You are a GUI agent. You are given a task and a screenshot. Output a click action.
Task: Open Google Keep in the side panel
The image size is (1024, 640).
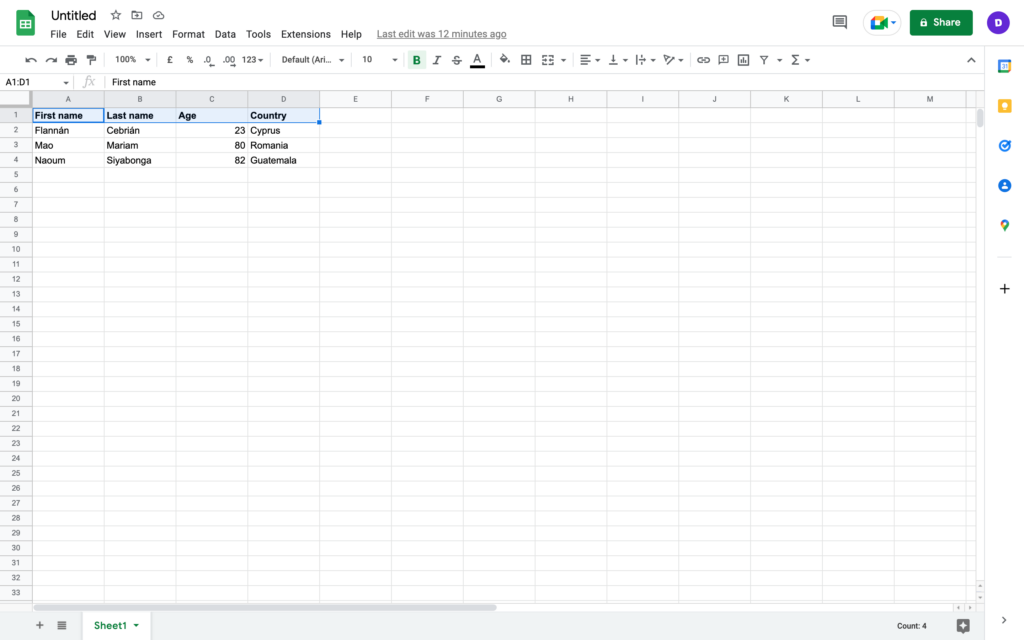point(1004,106)
